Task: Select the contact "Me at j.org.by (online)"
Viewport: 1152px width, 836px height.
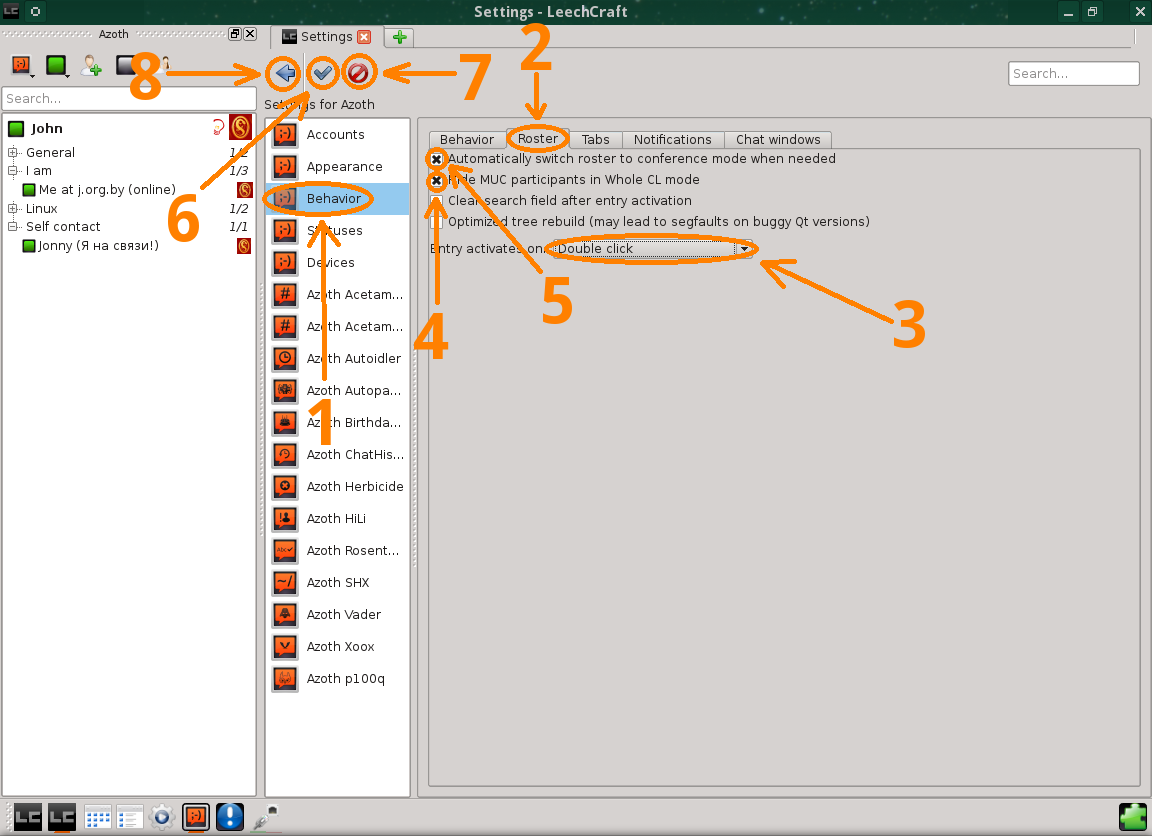Action: pyautogui.click(x=107, y=190)
